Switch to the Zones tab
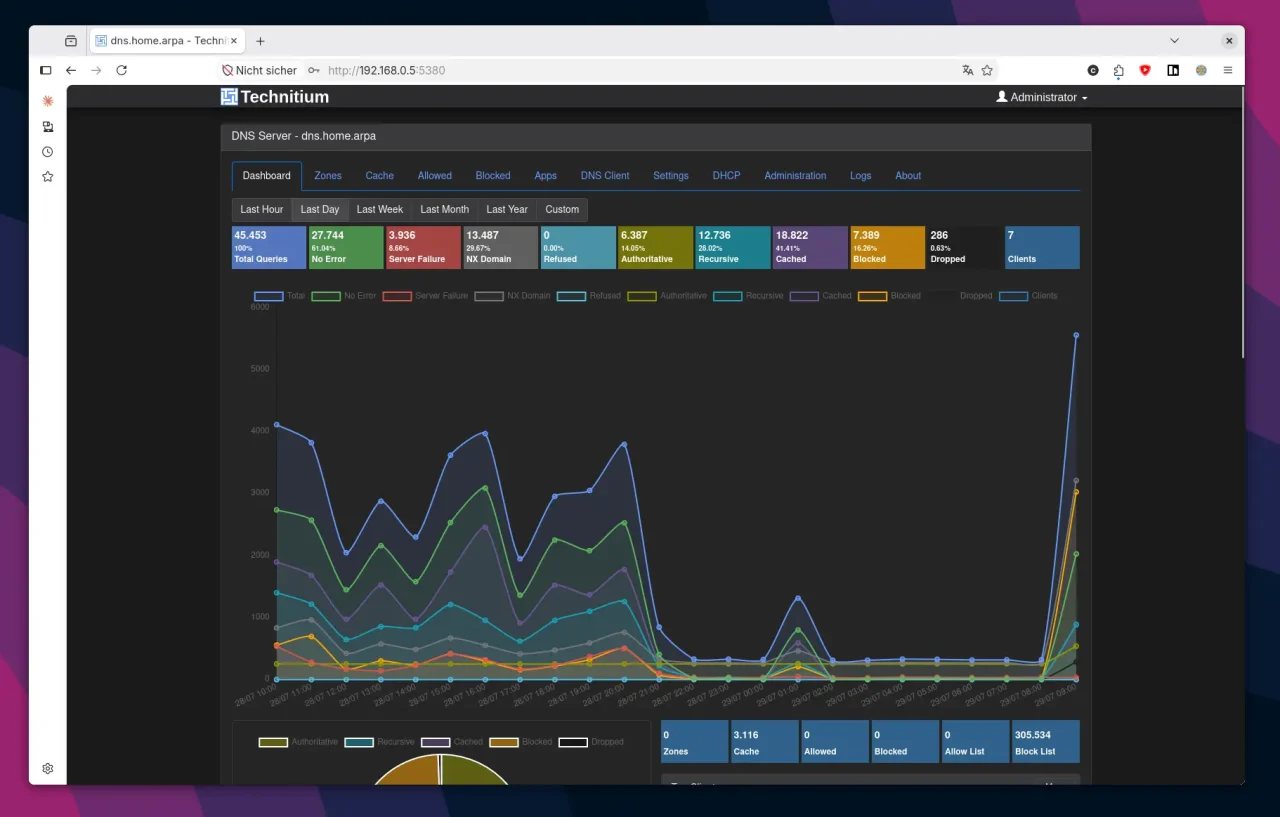1280x817 pixels. [x=328, y=176]
